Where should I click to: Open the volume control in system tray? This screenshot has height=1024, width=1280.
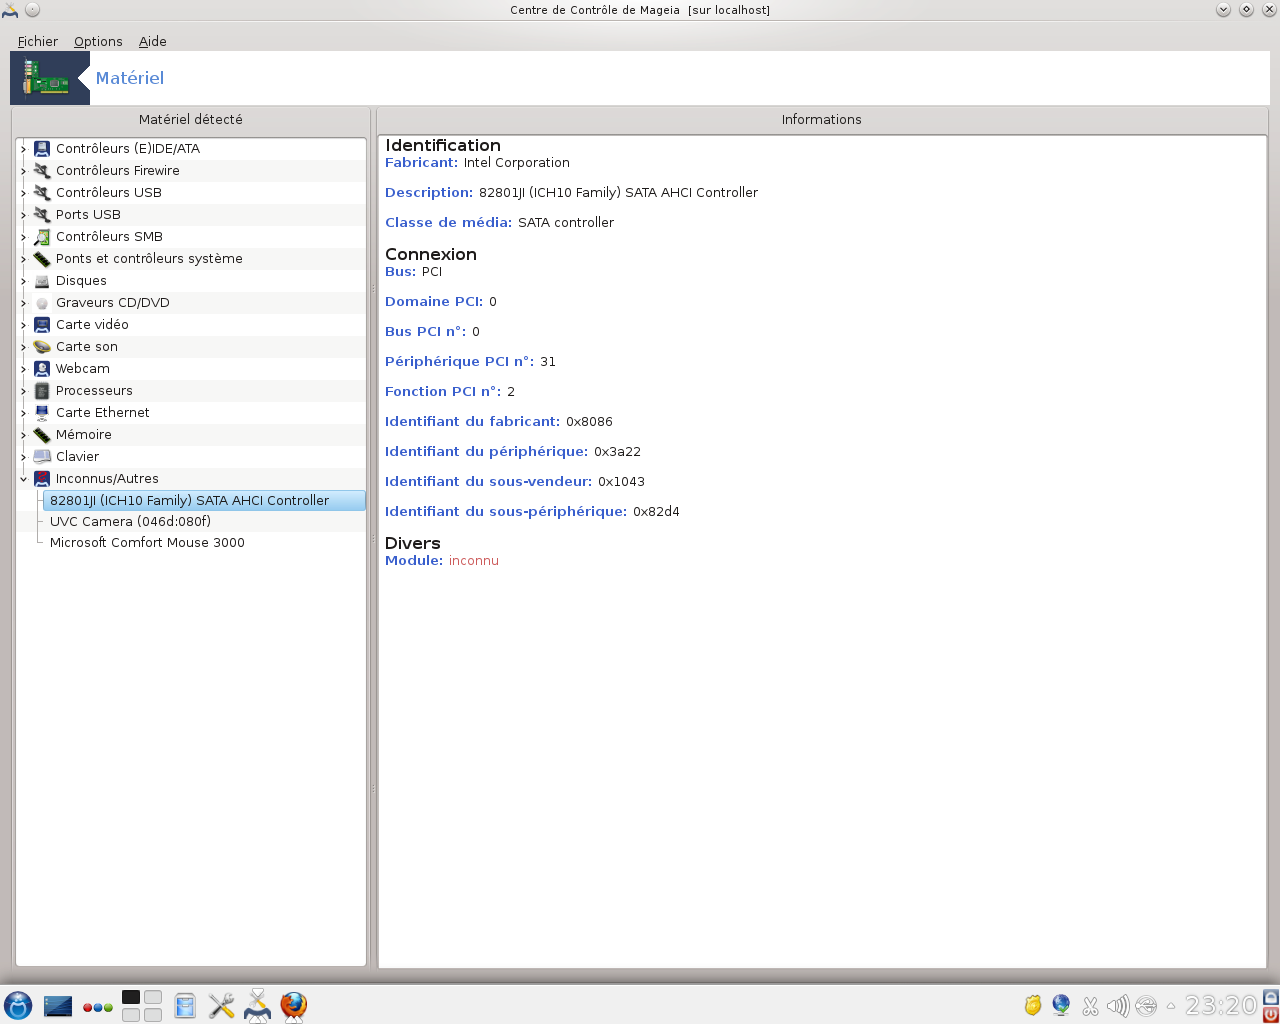pyautogui.click(x=1118, y=1005)
